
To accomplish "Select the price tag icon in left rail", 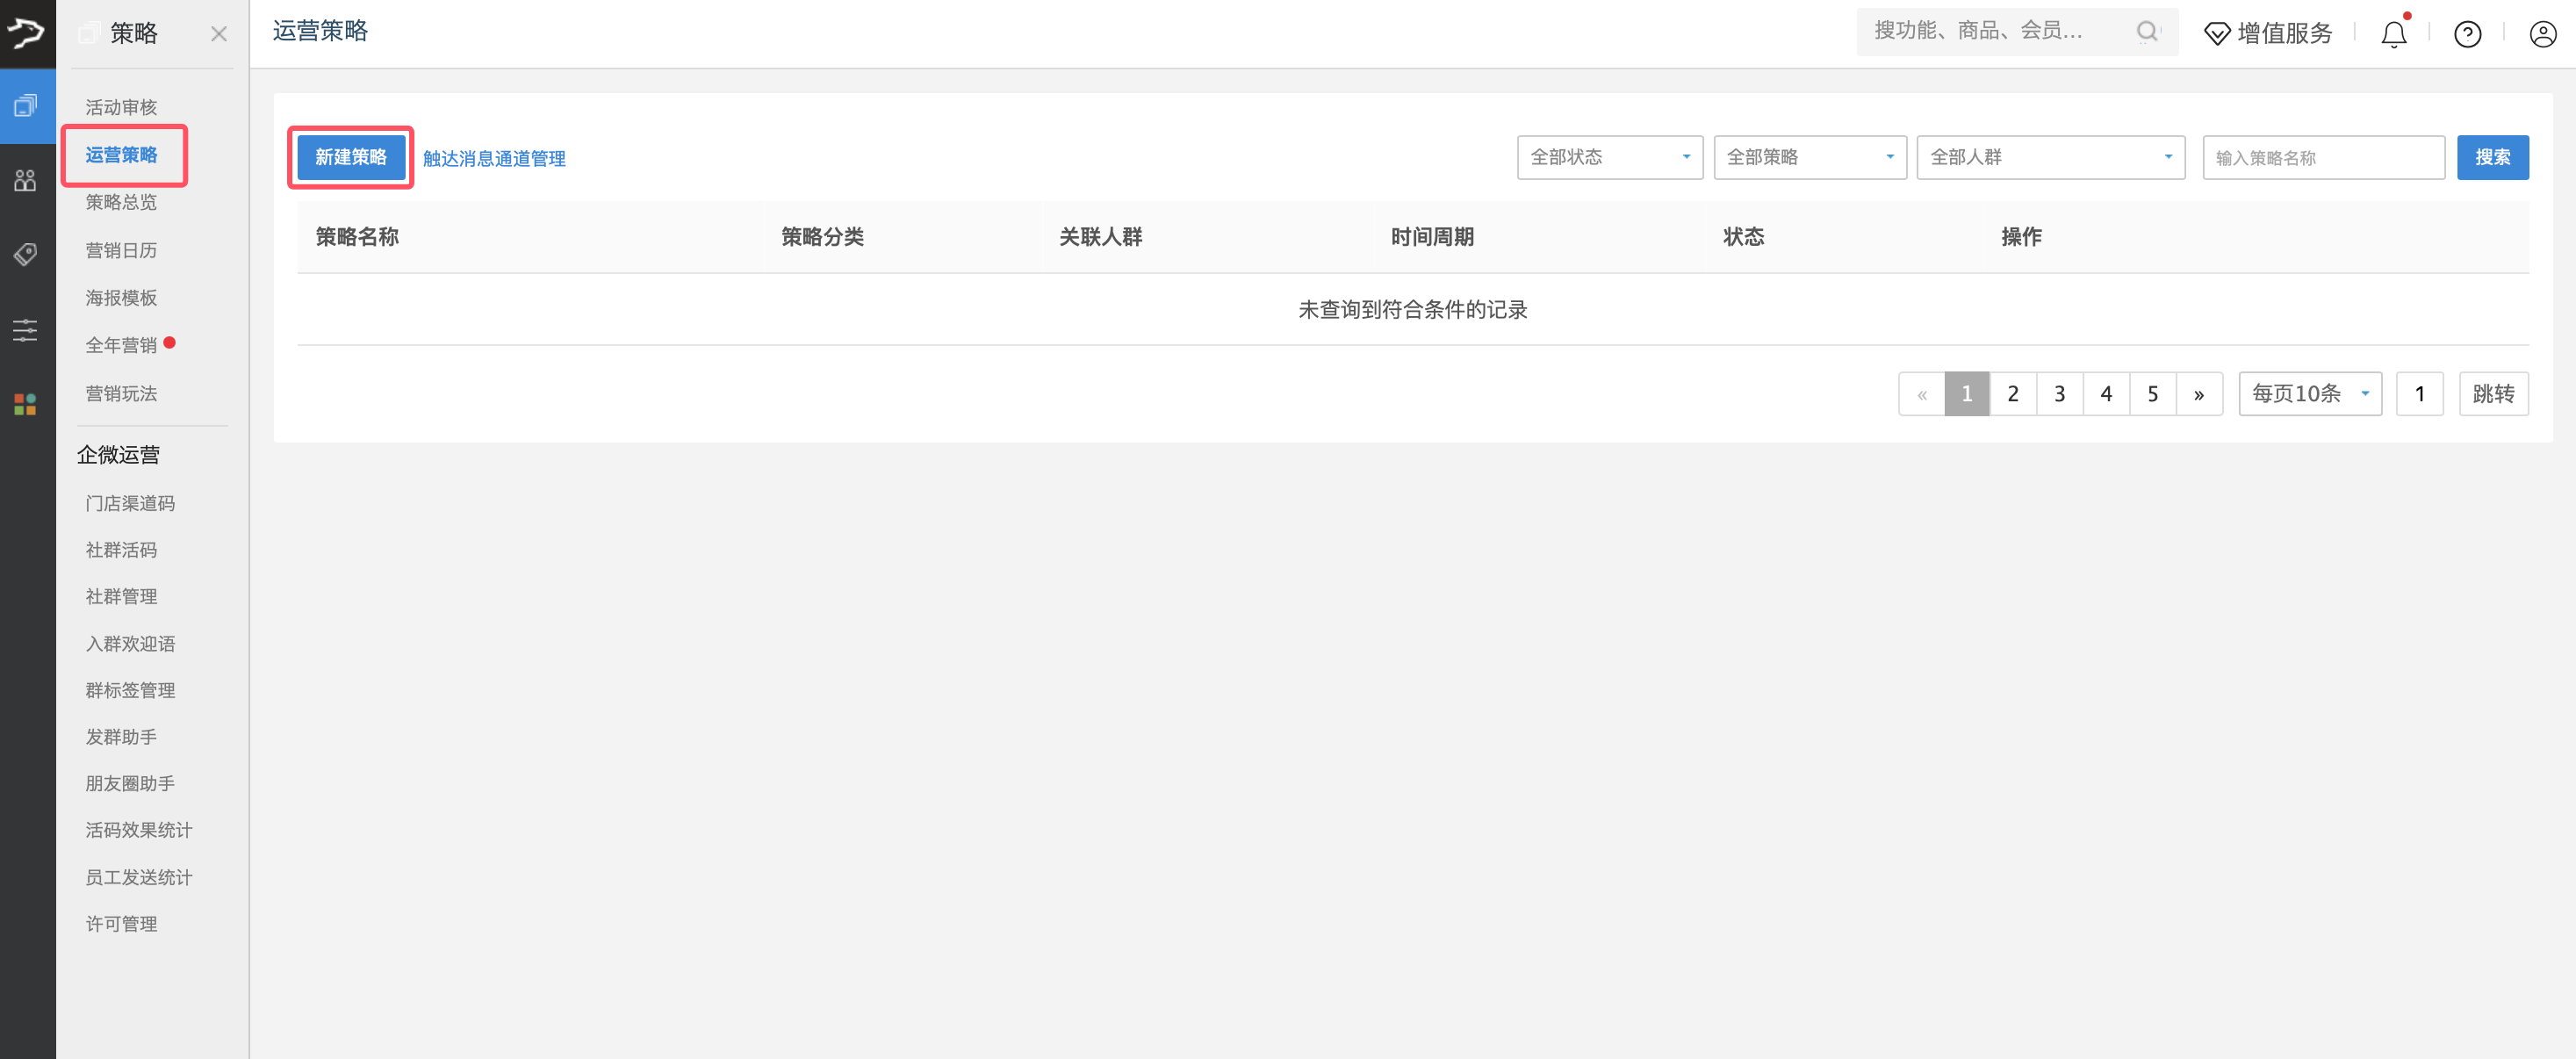I will 26,254.
